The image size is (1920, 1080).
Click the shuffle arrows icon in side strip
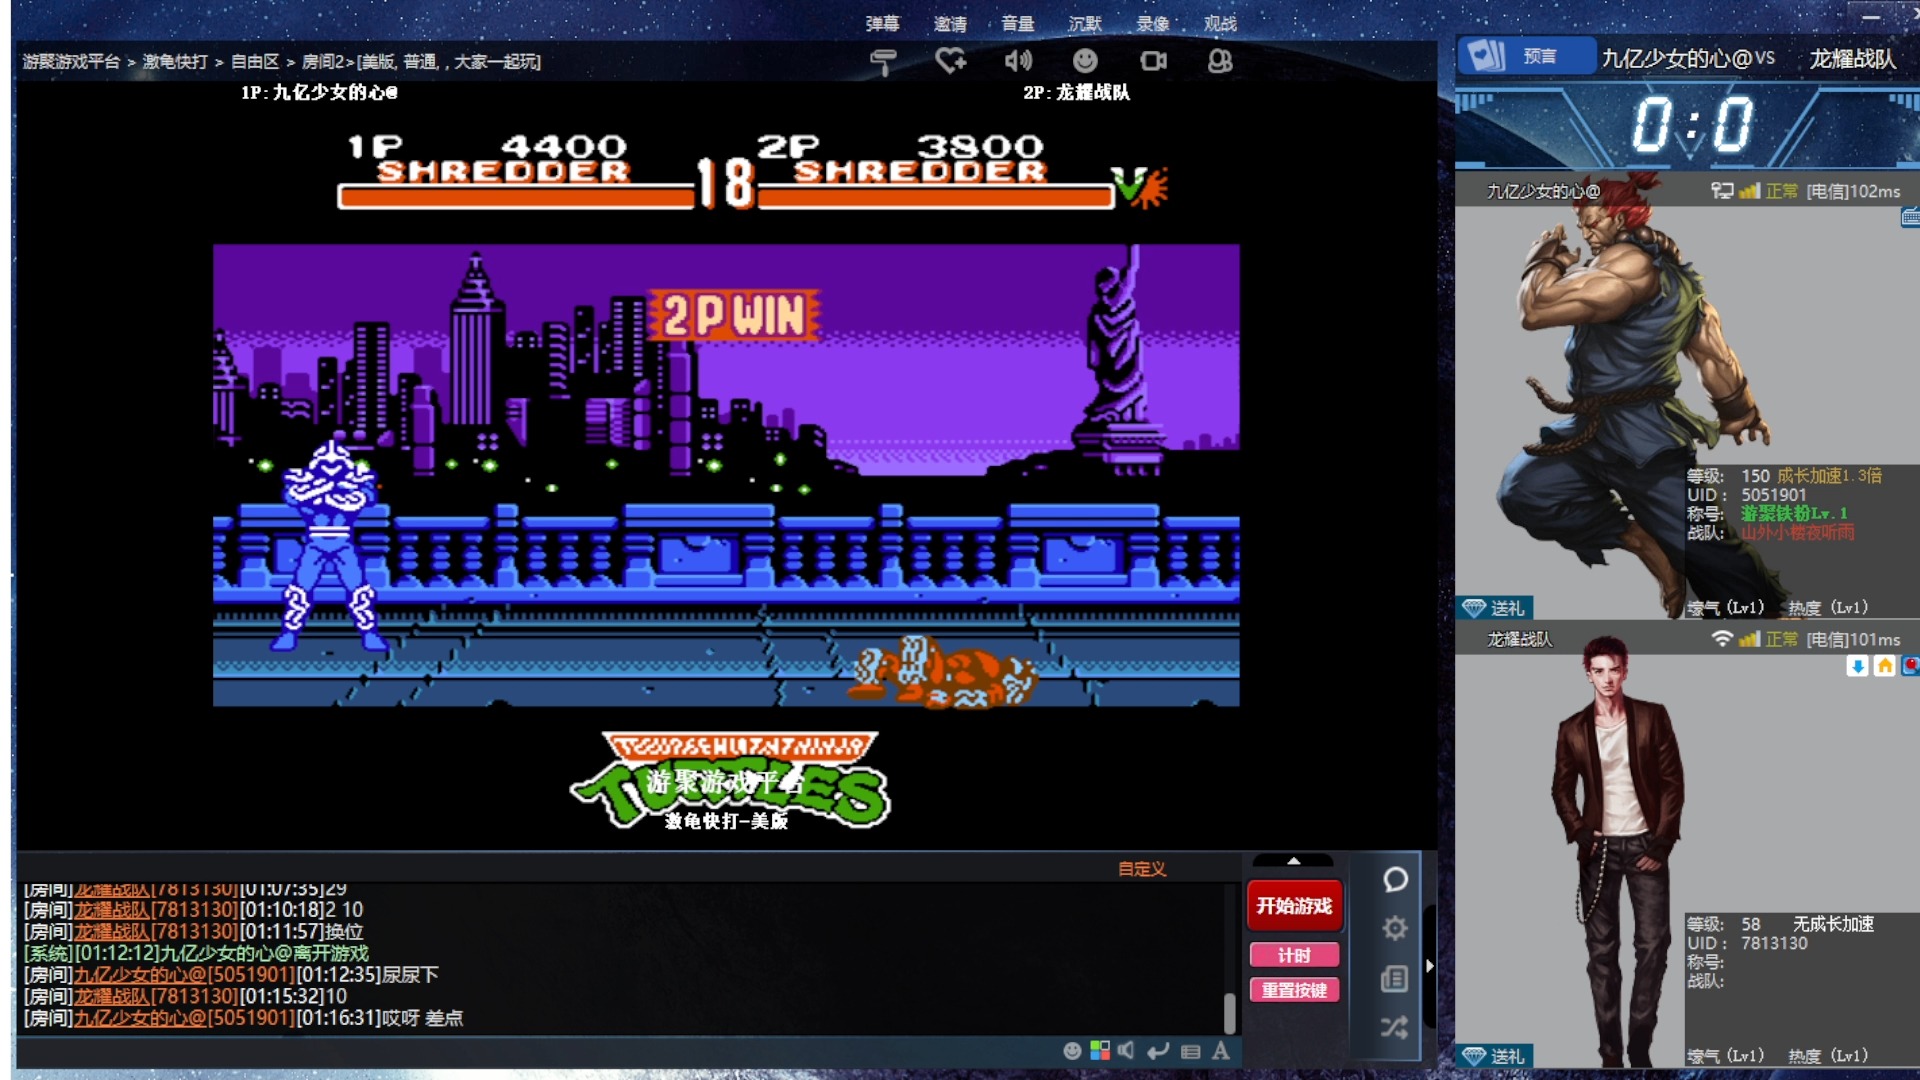[x=1395, y=1027]
